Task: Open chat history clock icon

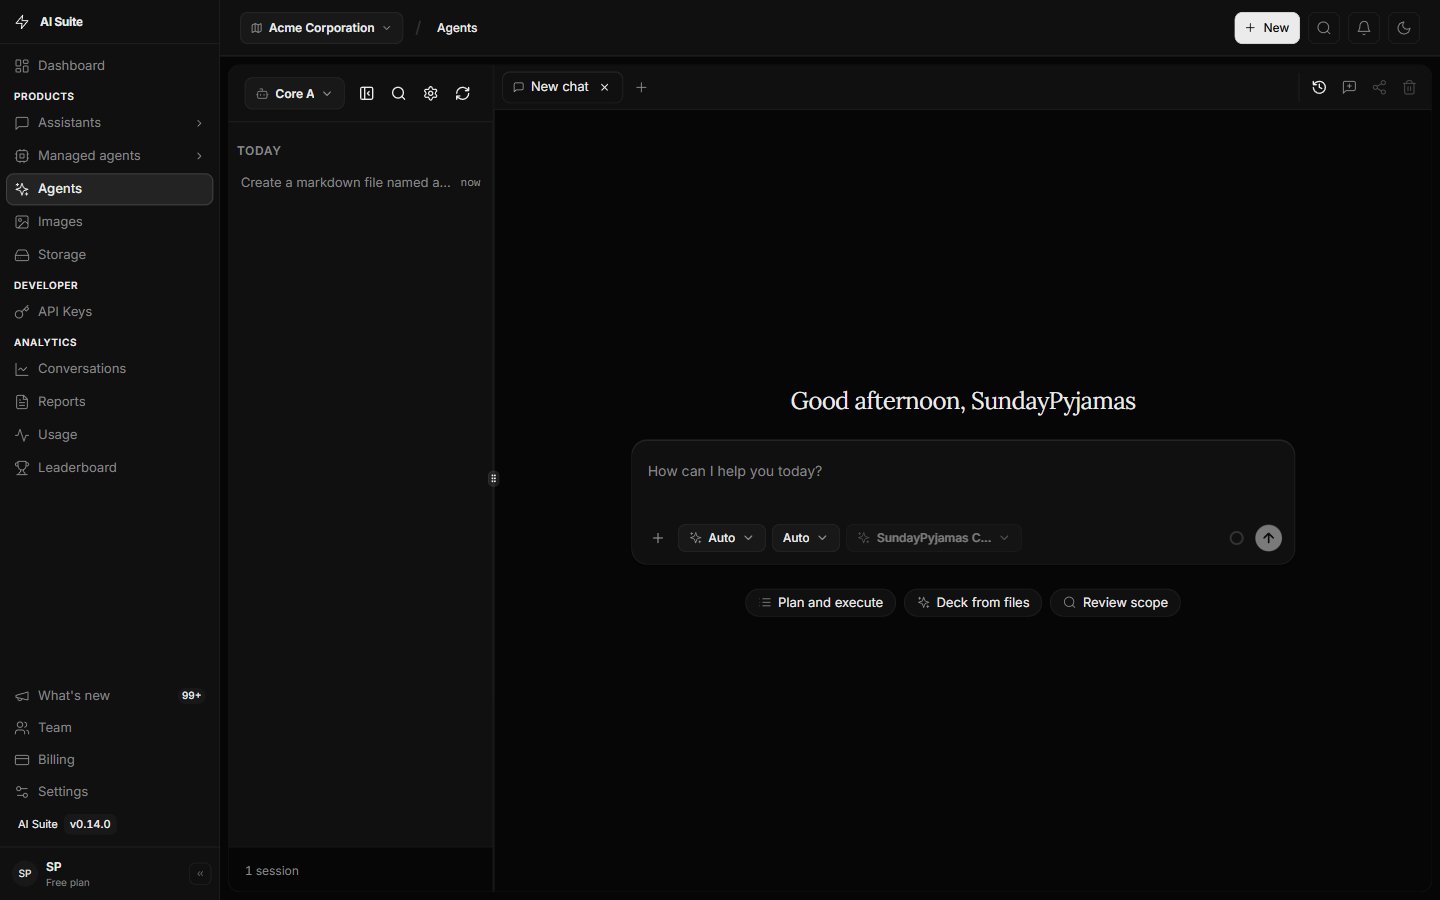Action: click(1319, 87)
